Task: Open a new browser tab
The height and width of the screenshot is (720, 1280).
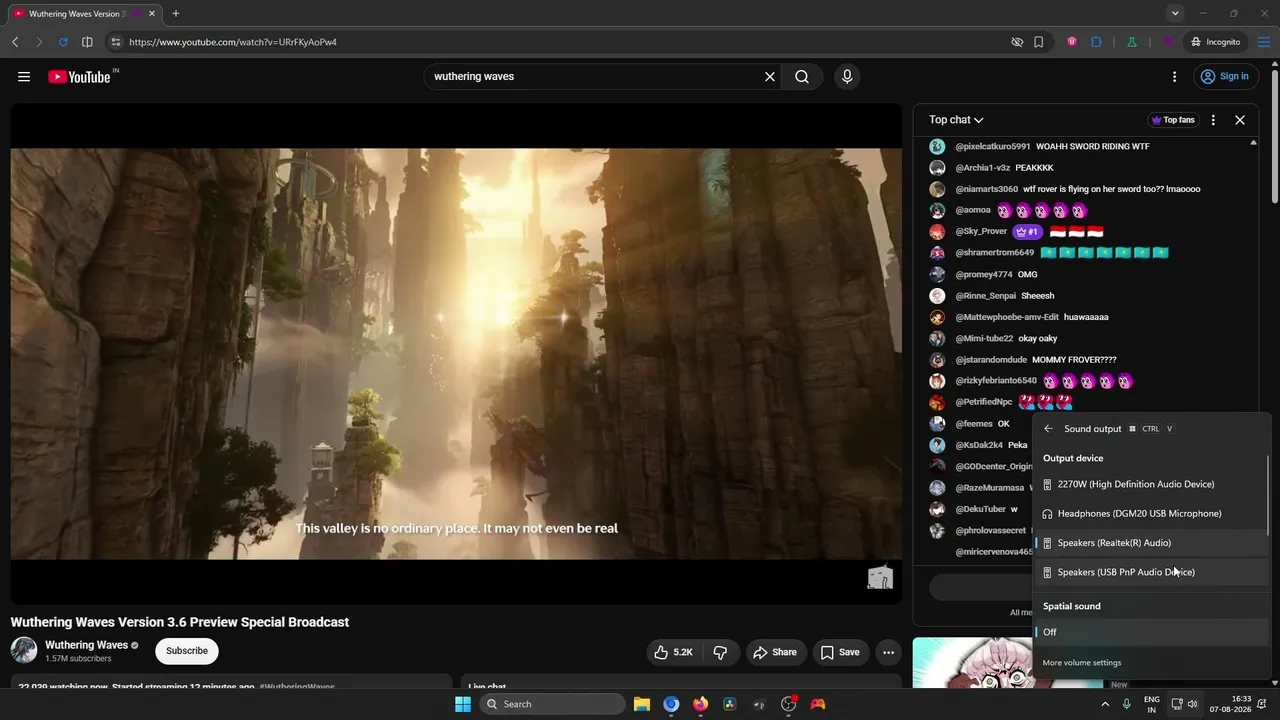Action: (x=176, y=14)
